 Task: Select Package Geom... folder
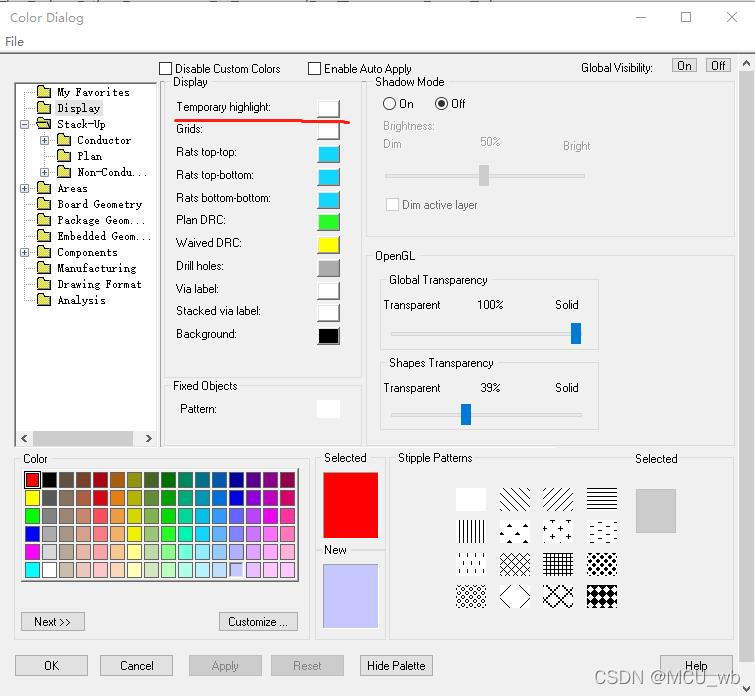(101, 220)
